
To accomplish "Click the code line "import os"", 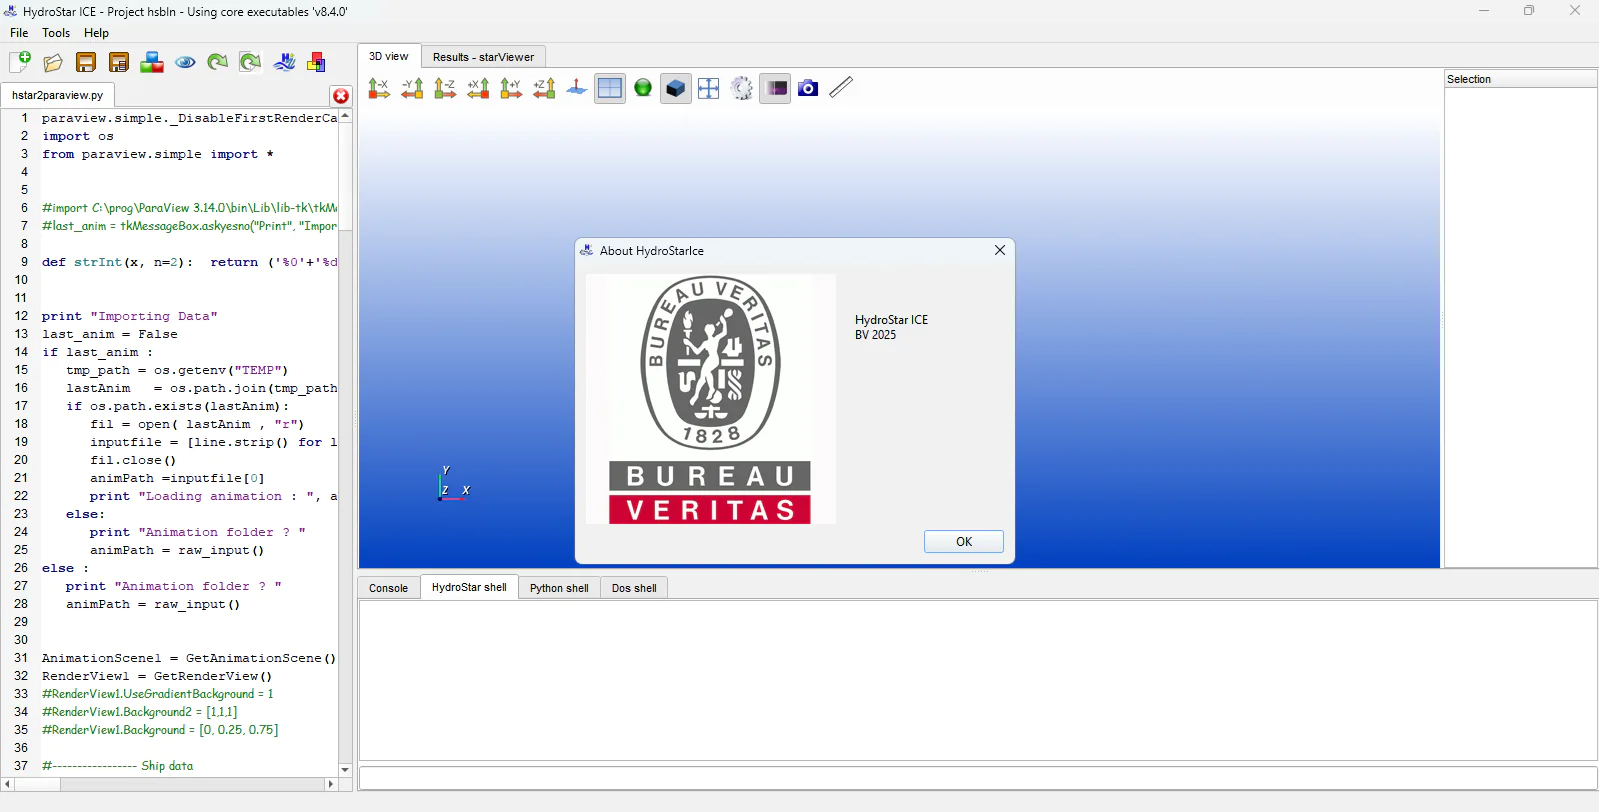I will 78,136.
